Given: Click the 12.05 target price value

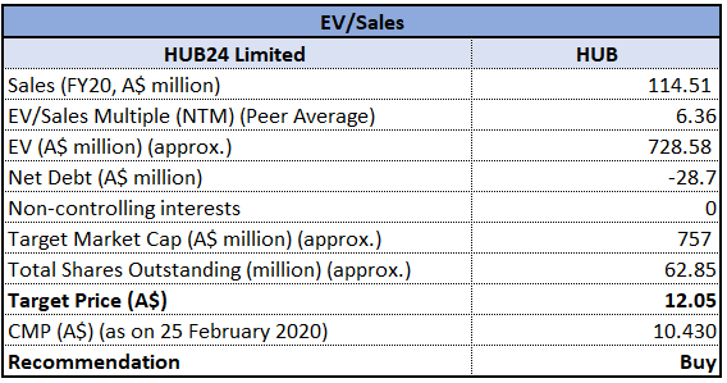Looking at the screenshot, I should (x=690, y=300).
